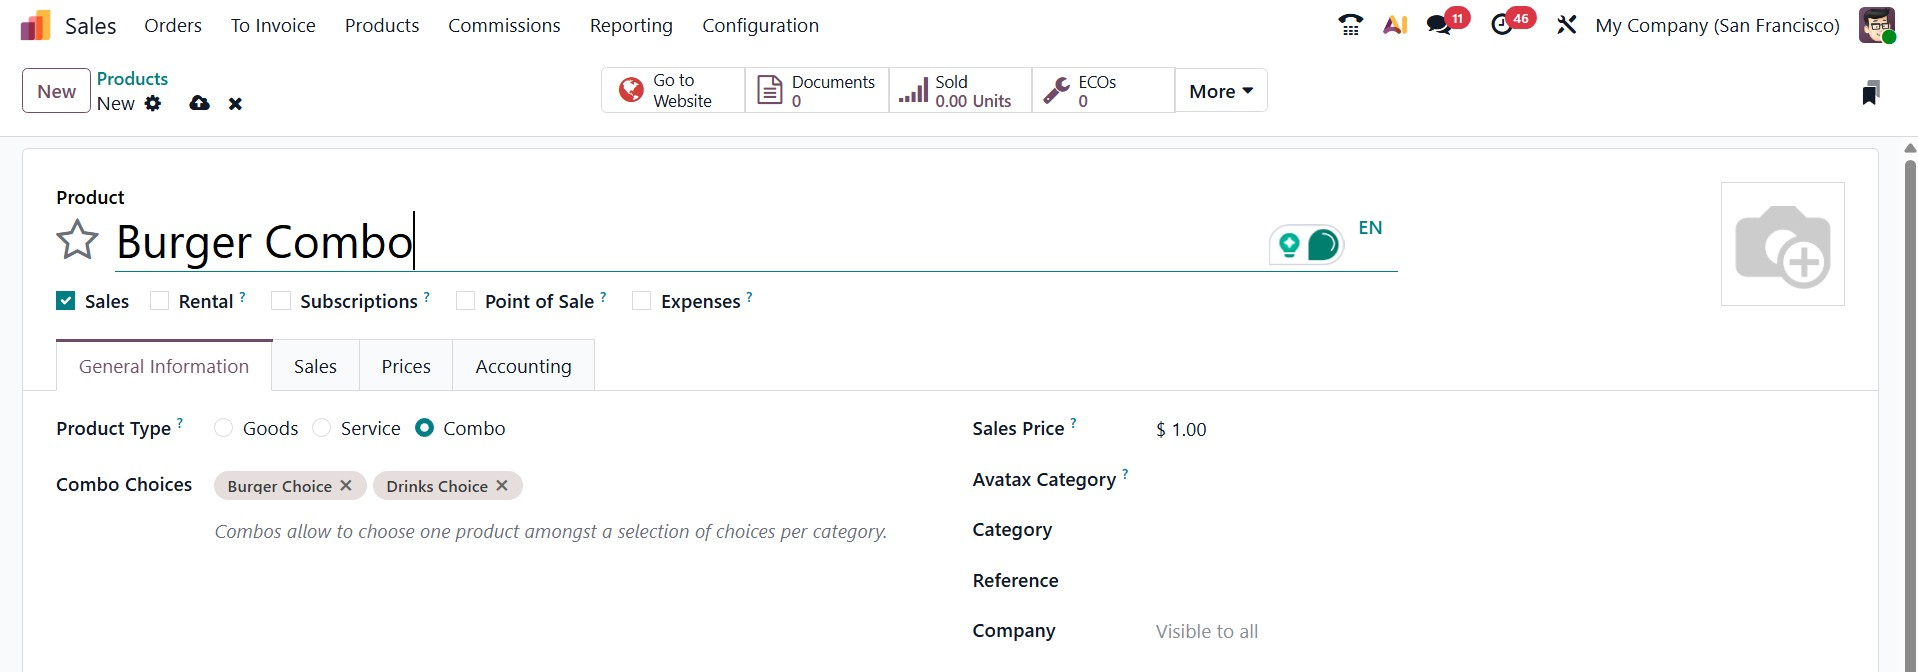
Task: Open the chat messages icon
Action: [x=1439, y=25]
